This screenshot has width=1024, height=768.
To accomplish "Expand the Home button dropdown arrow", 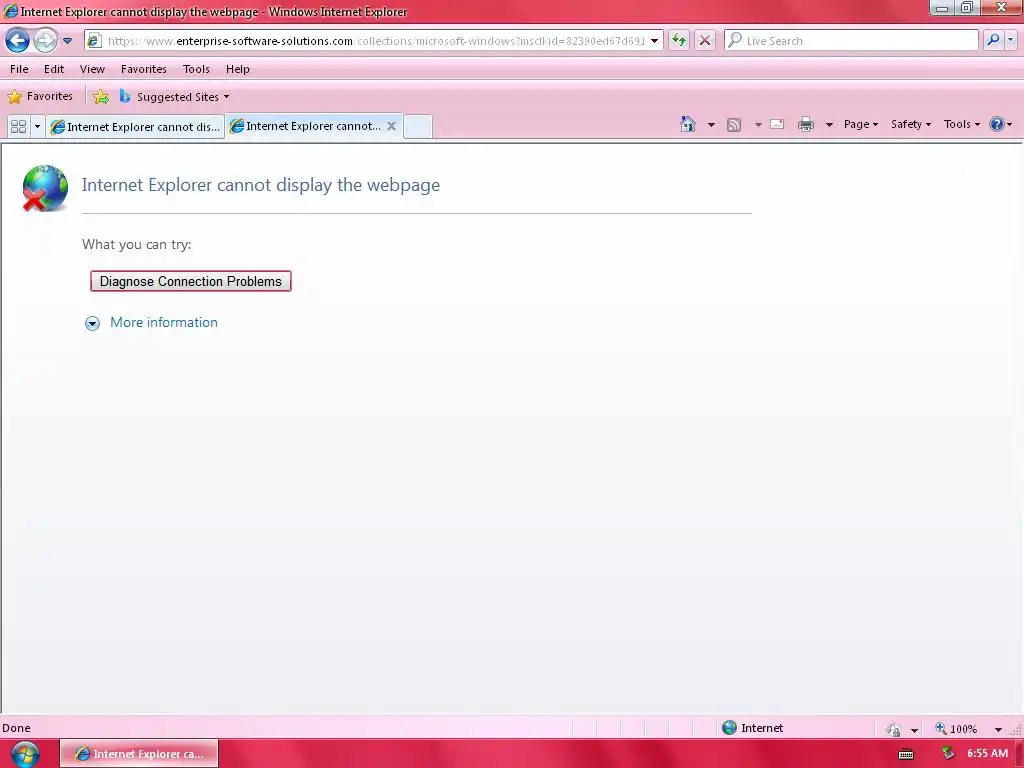I will (711, 125).
